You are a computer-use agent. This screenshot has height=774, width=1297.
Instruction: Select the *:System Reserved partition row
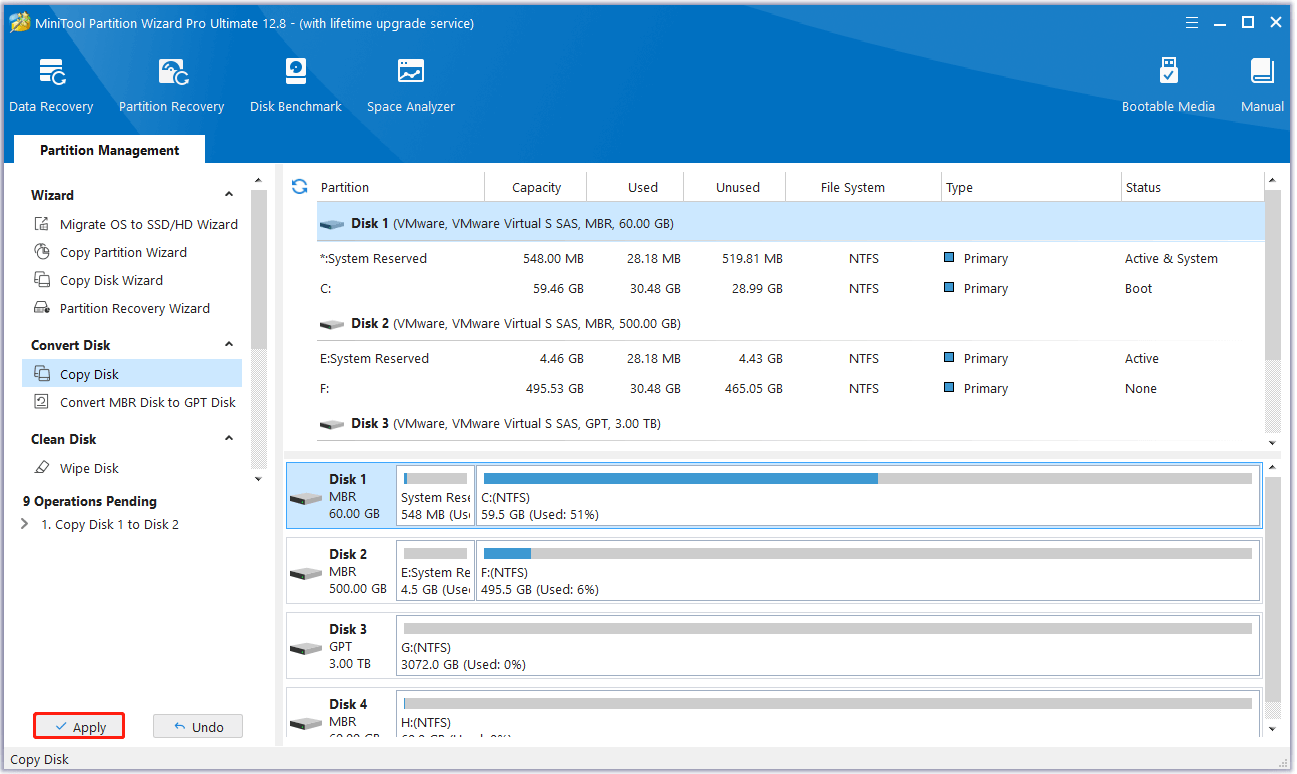[x=790, y=258]
